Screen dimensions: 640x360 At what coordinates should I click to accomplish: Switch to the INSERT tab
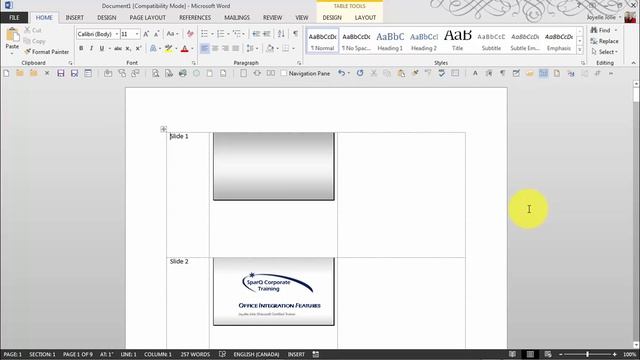74,18
